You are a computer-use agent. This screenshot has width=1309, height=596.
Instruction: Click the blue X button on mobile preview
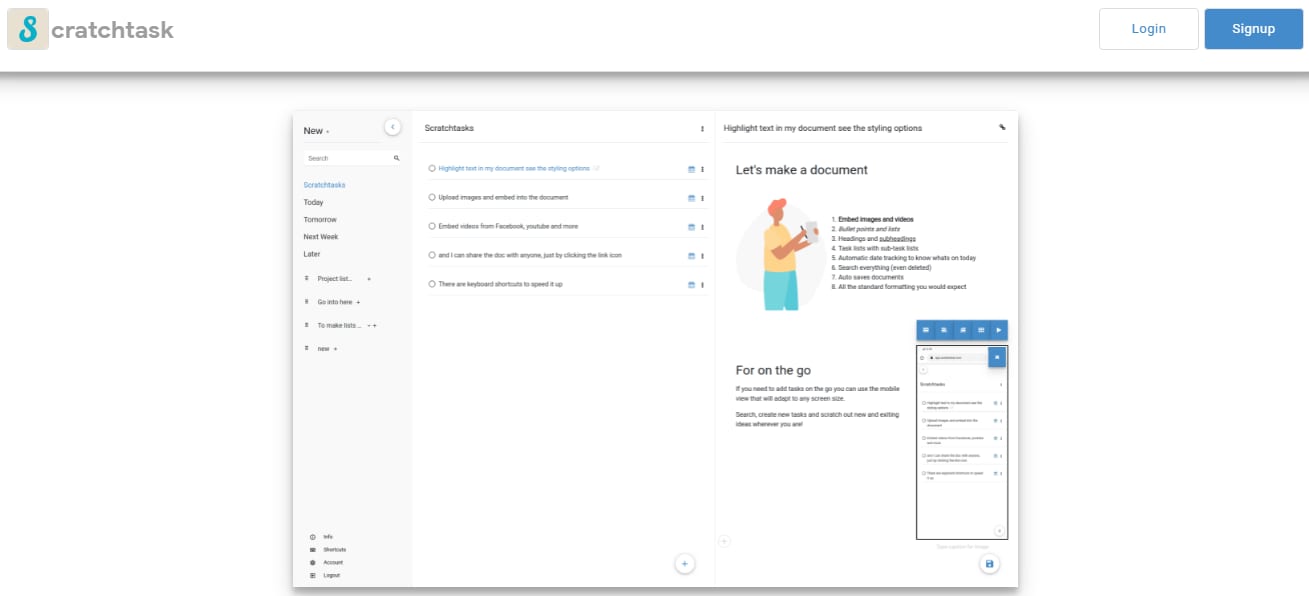997,357
